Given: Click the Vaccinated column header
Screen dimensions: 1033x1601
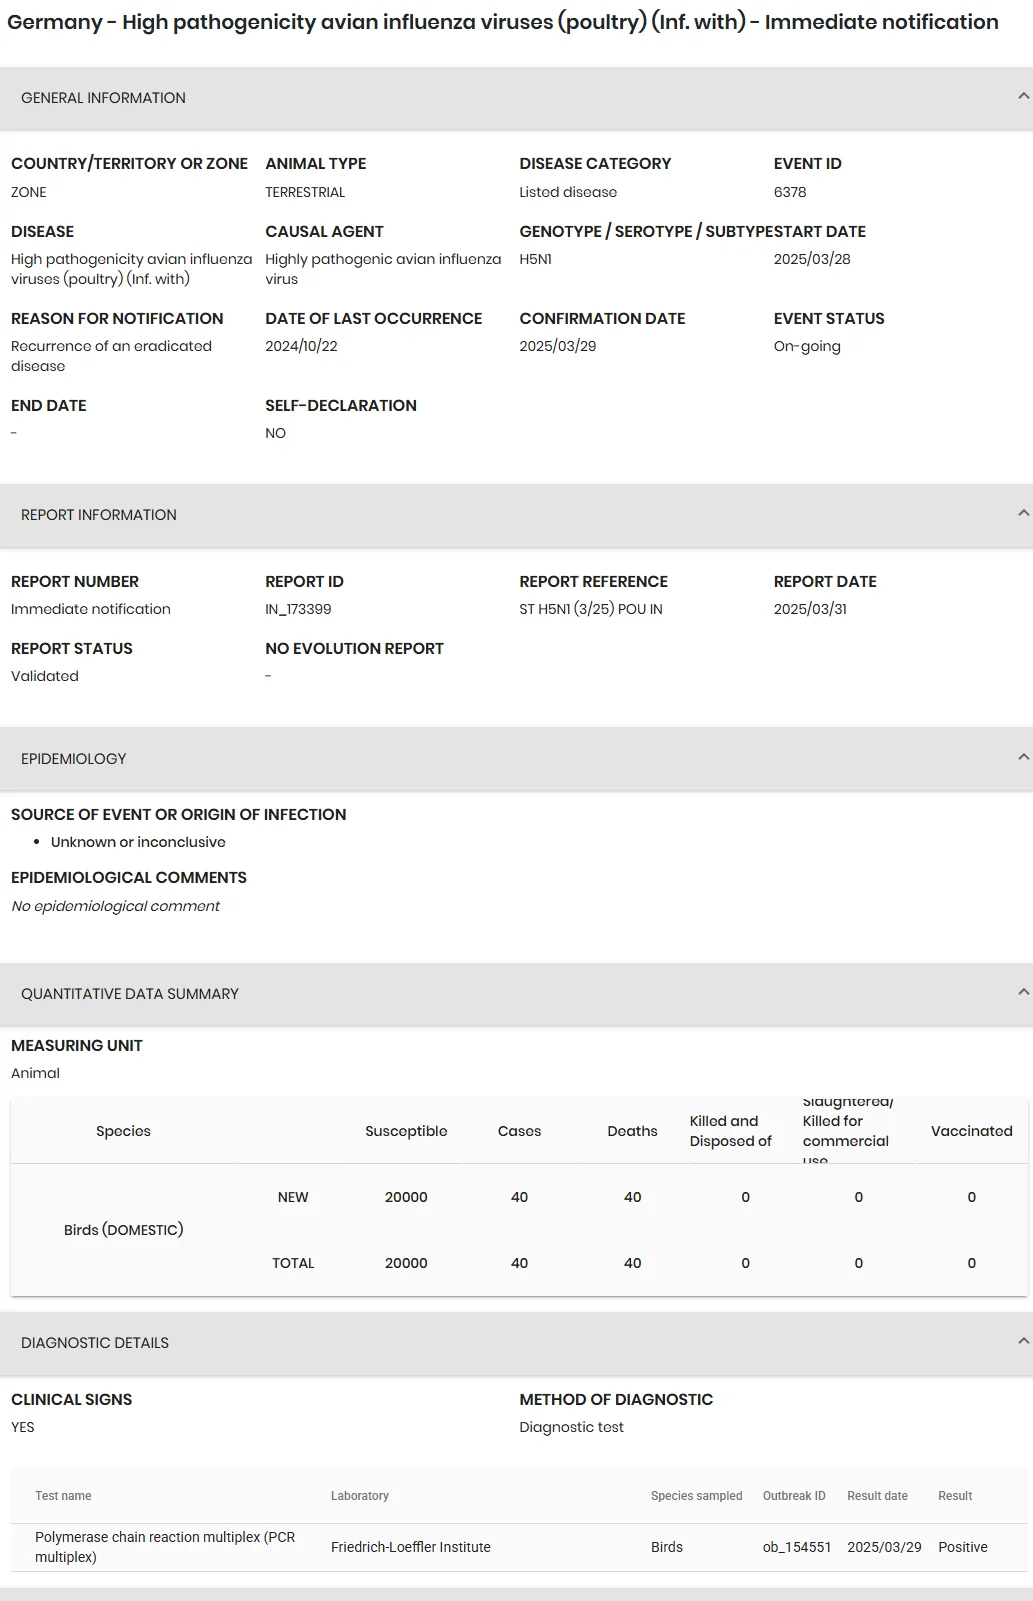Looking at the screenshot, I should (971, 1131).
